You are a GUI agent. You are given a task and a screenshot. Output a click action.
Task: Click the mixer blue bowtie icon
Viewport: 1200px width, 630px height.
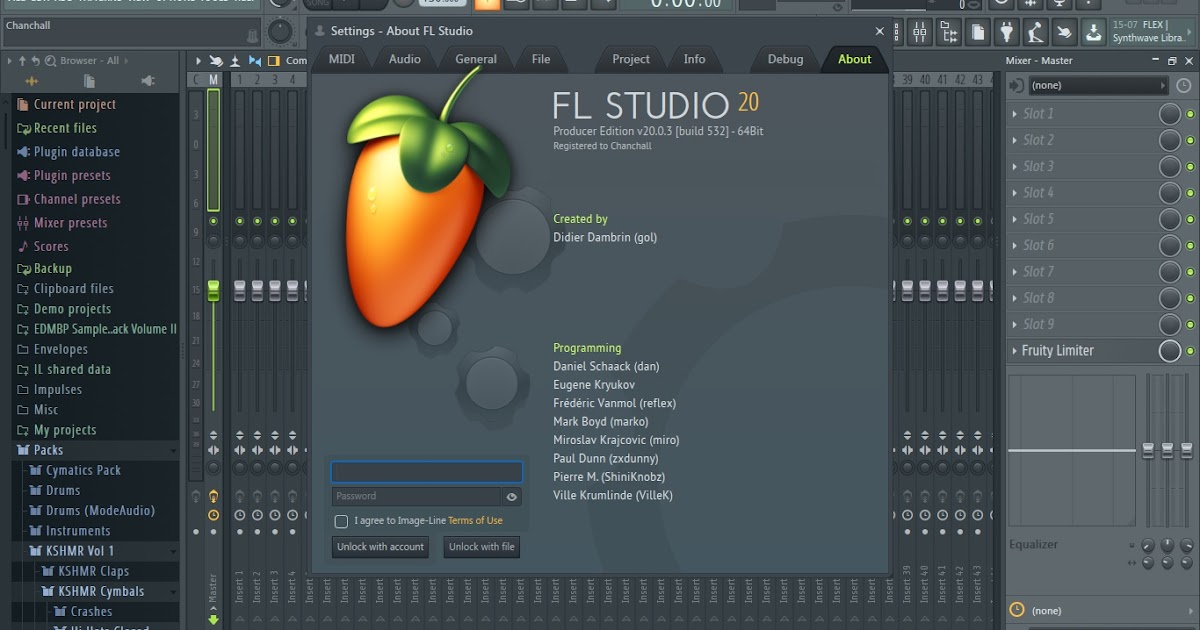[255, 61]
